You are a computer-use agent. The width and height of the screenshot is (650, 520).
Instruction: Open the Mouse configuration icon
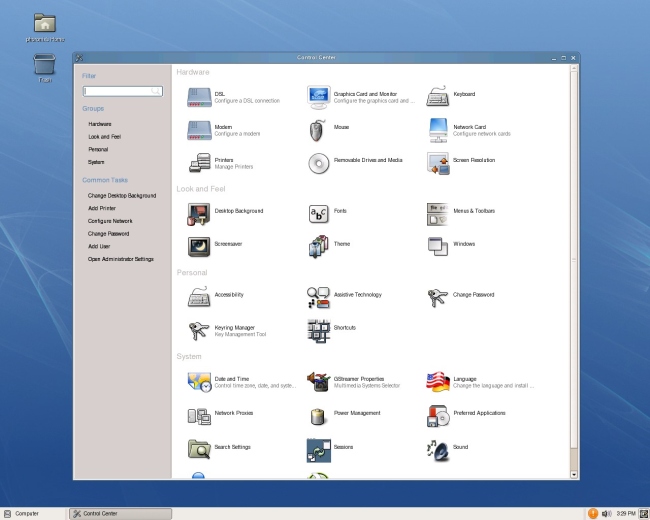318,130
